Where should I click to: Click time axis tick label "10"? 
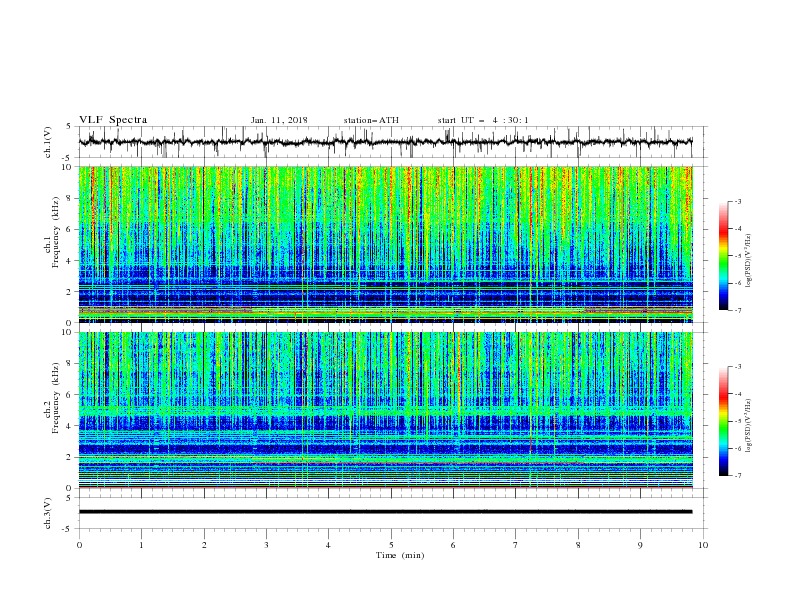coord(703,545)
